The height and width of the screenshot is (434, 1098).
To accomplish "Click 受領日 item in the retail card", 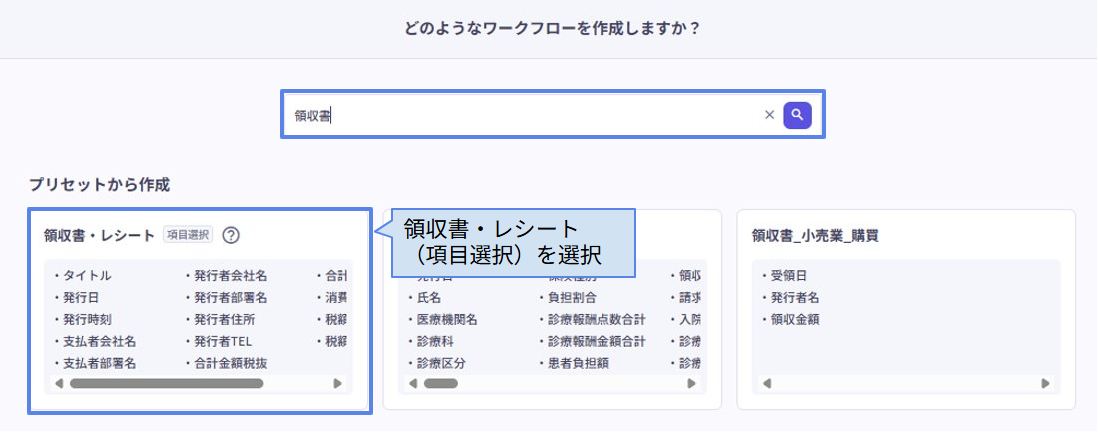I will pyautogui.click(x=787, y=275).
